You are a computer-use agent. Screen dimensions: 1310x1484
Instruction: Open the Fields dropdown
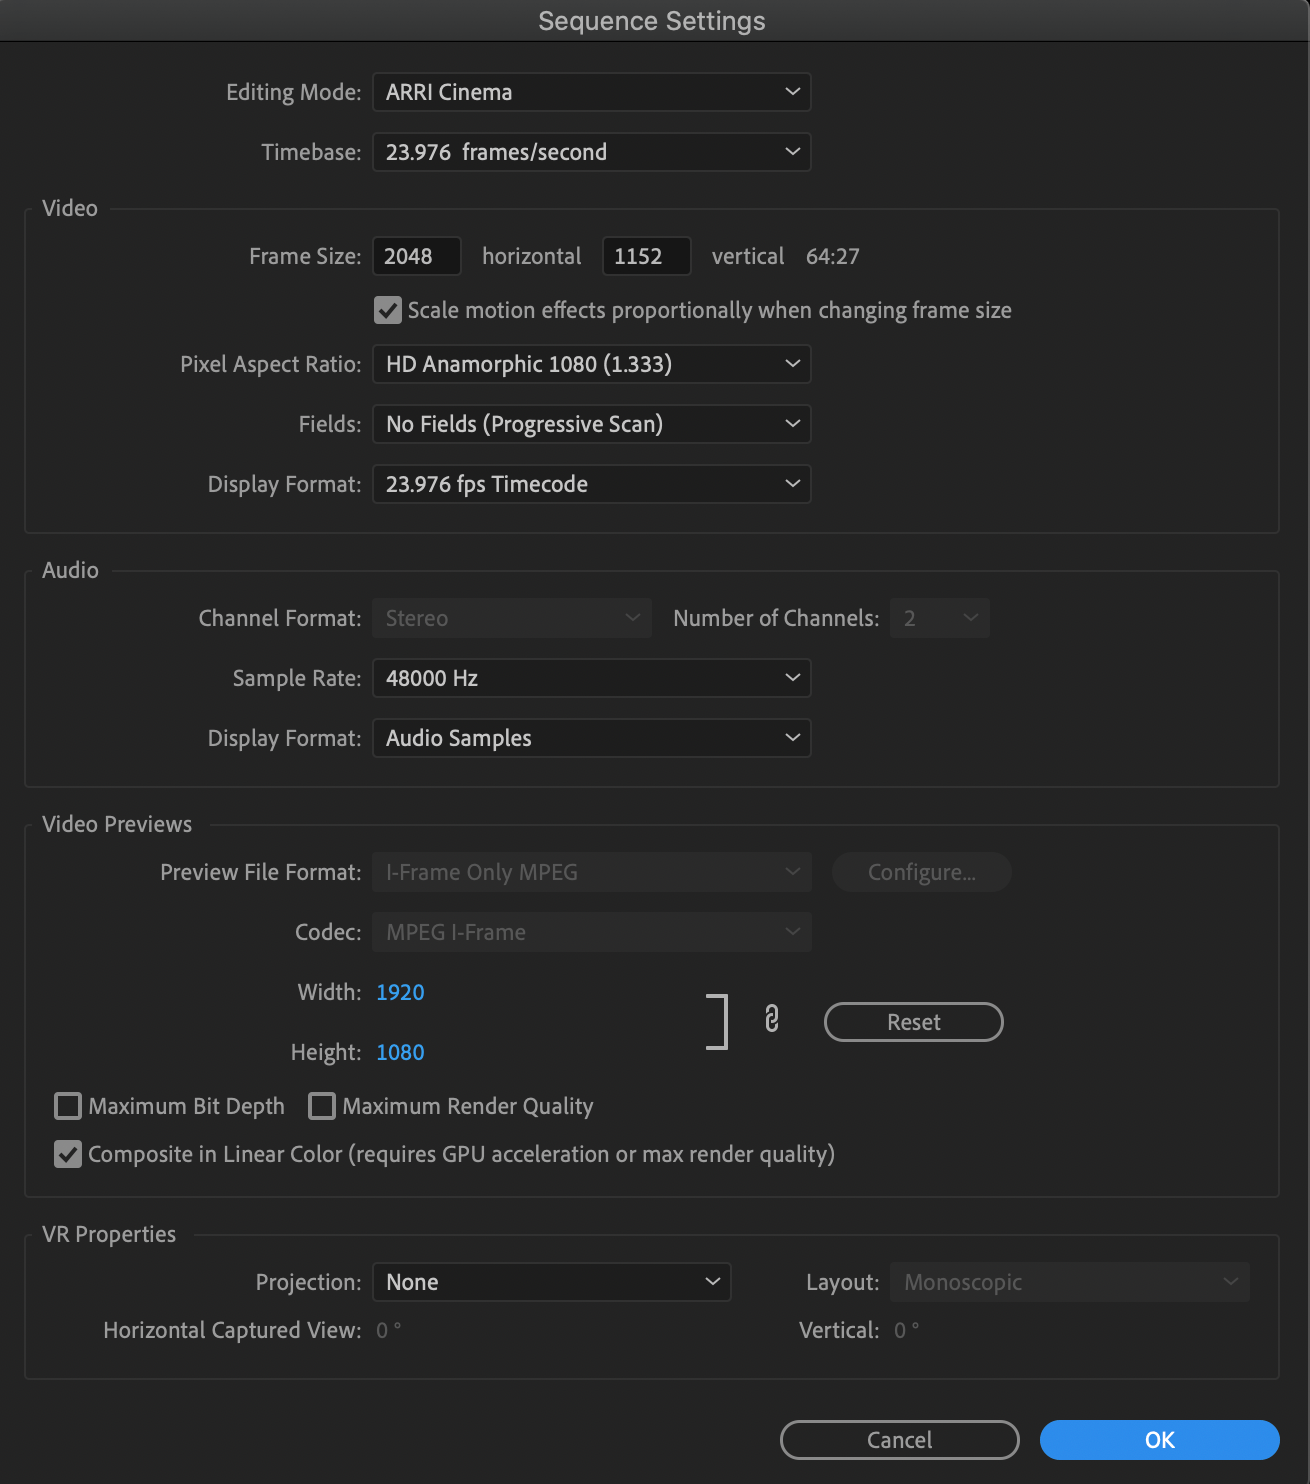591,424
